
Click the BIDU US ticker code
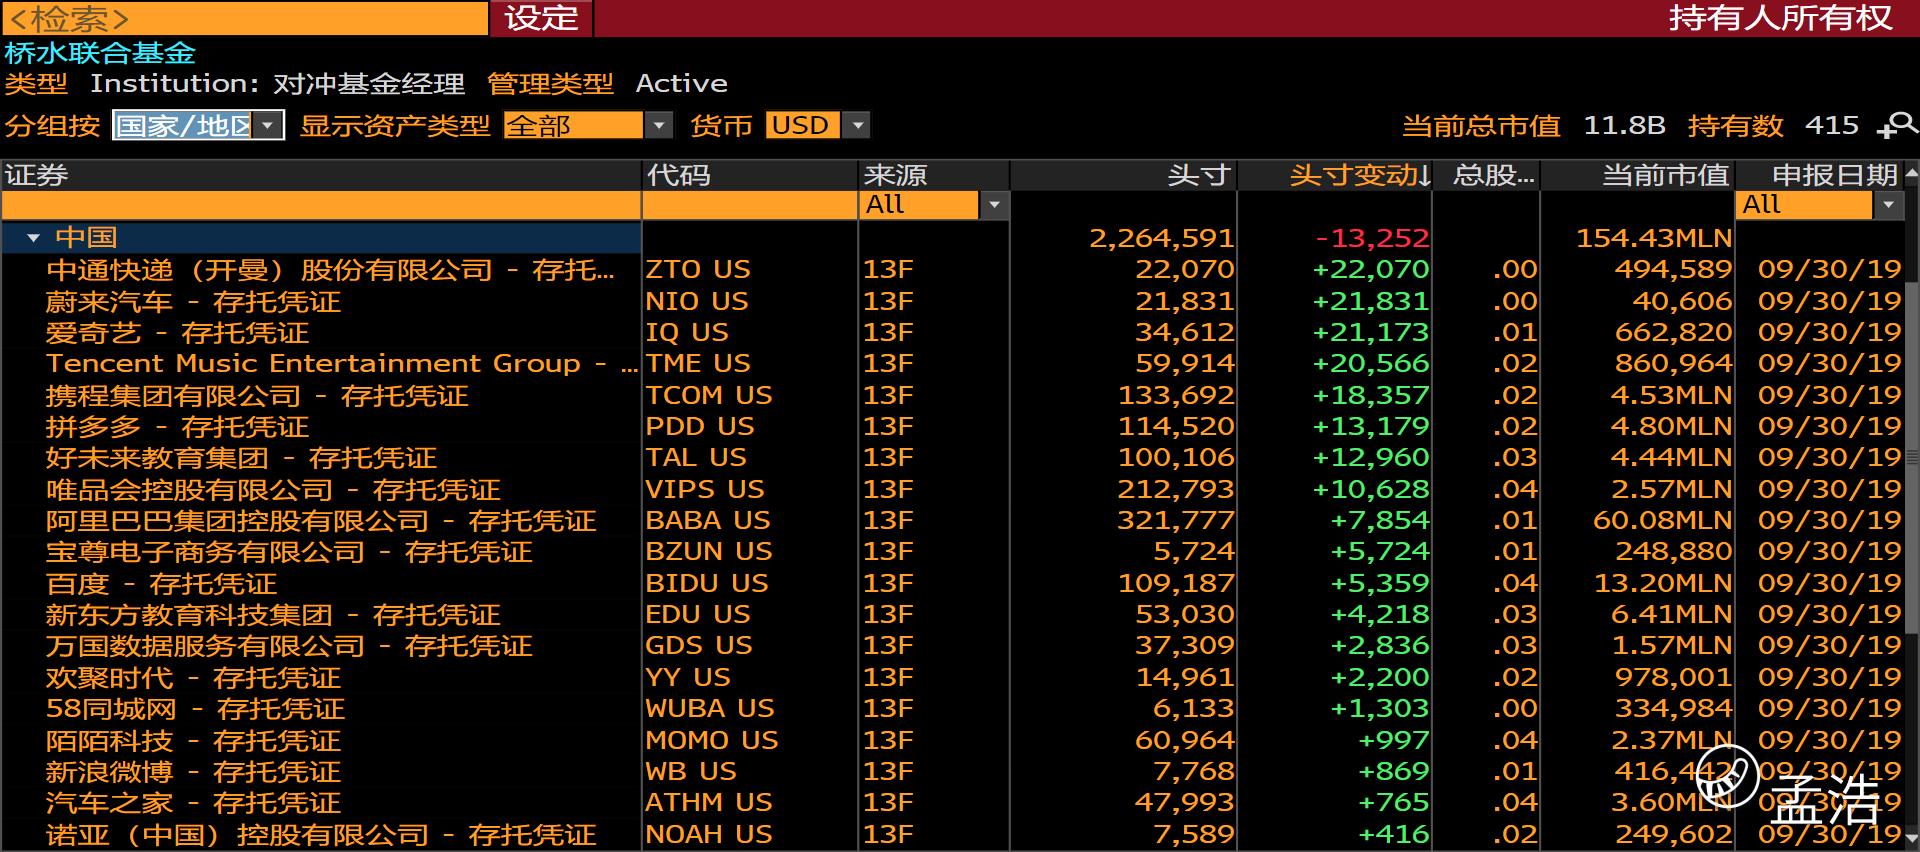[x=707, y=583]
